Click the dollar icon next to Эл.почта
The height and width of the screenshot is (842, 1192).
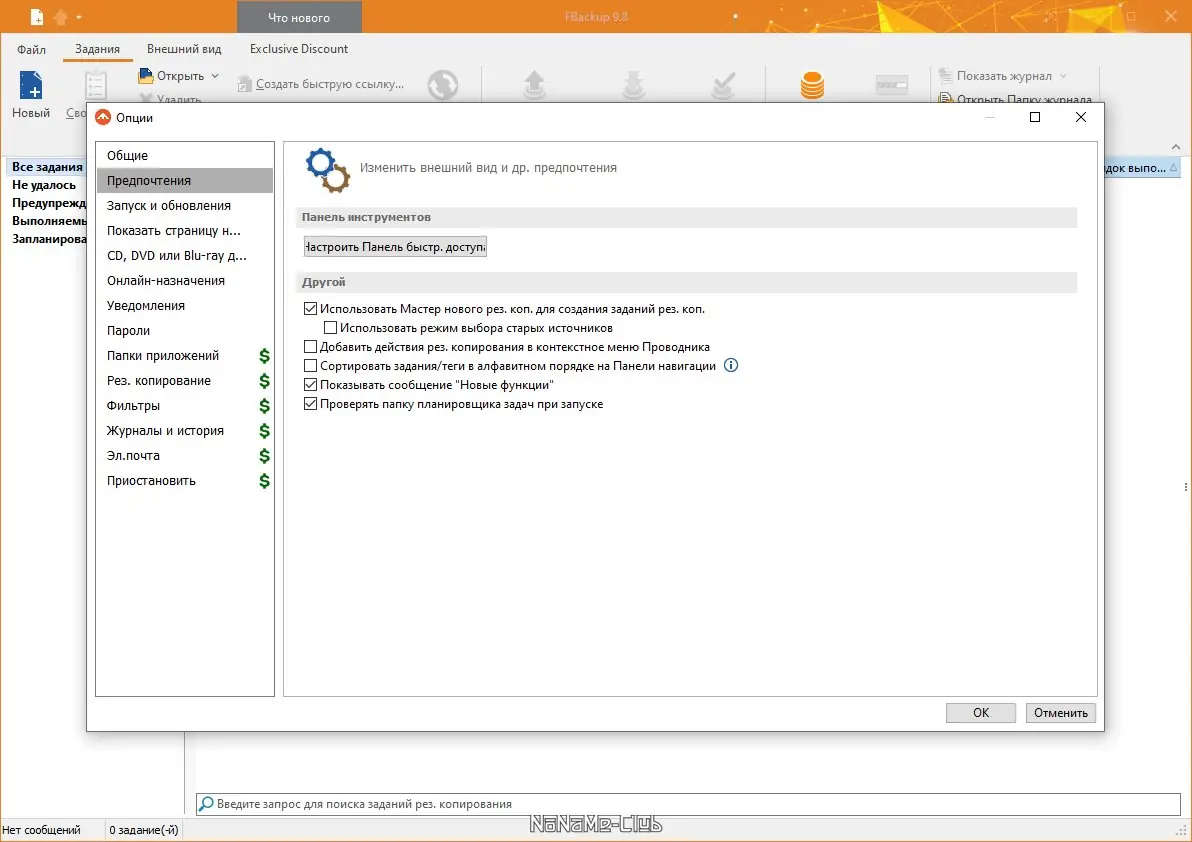[x=264, y=456]
